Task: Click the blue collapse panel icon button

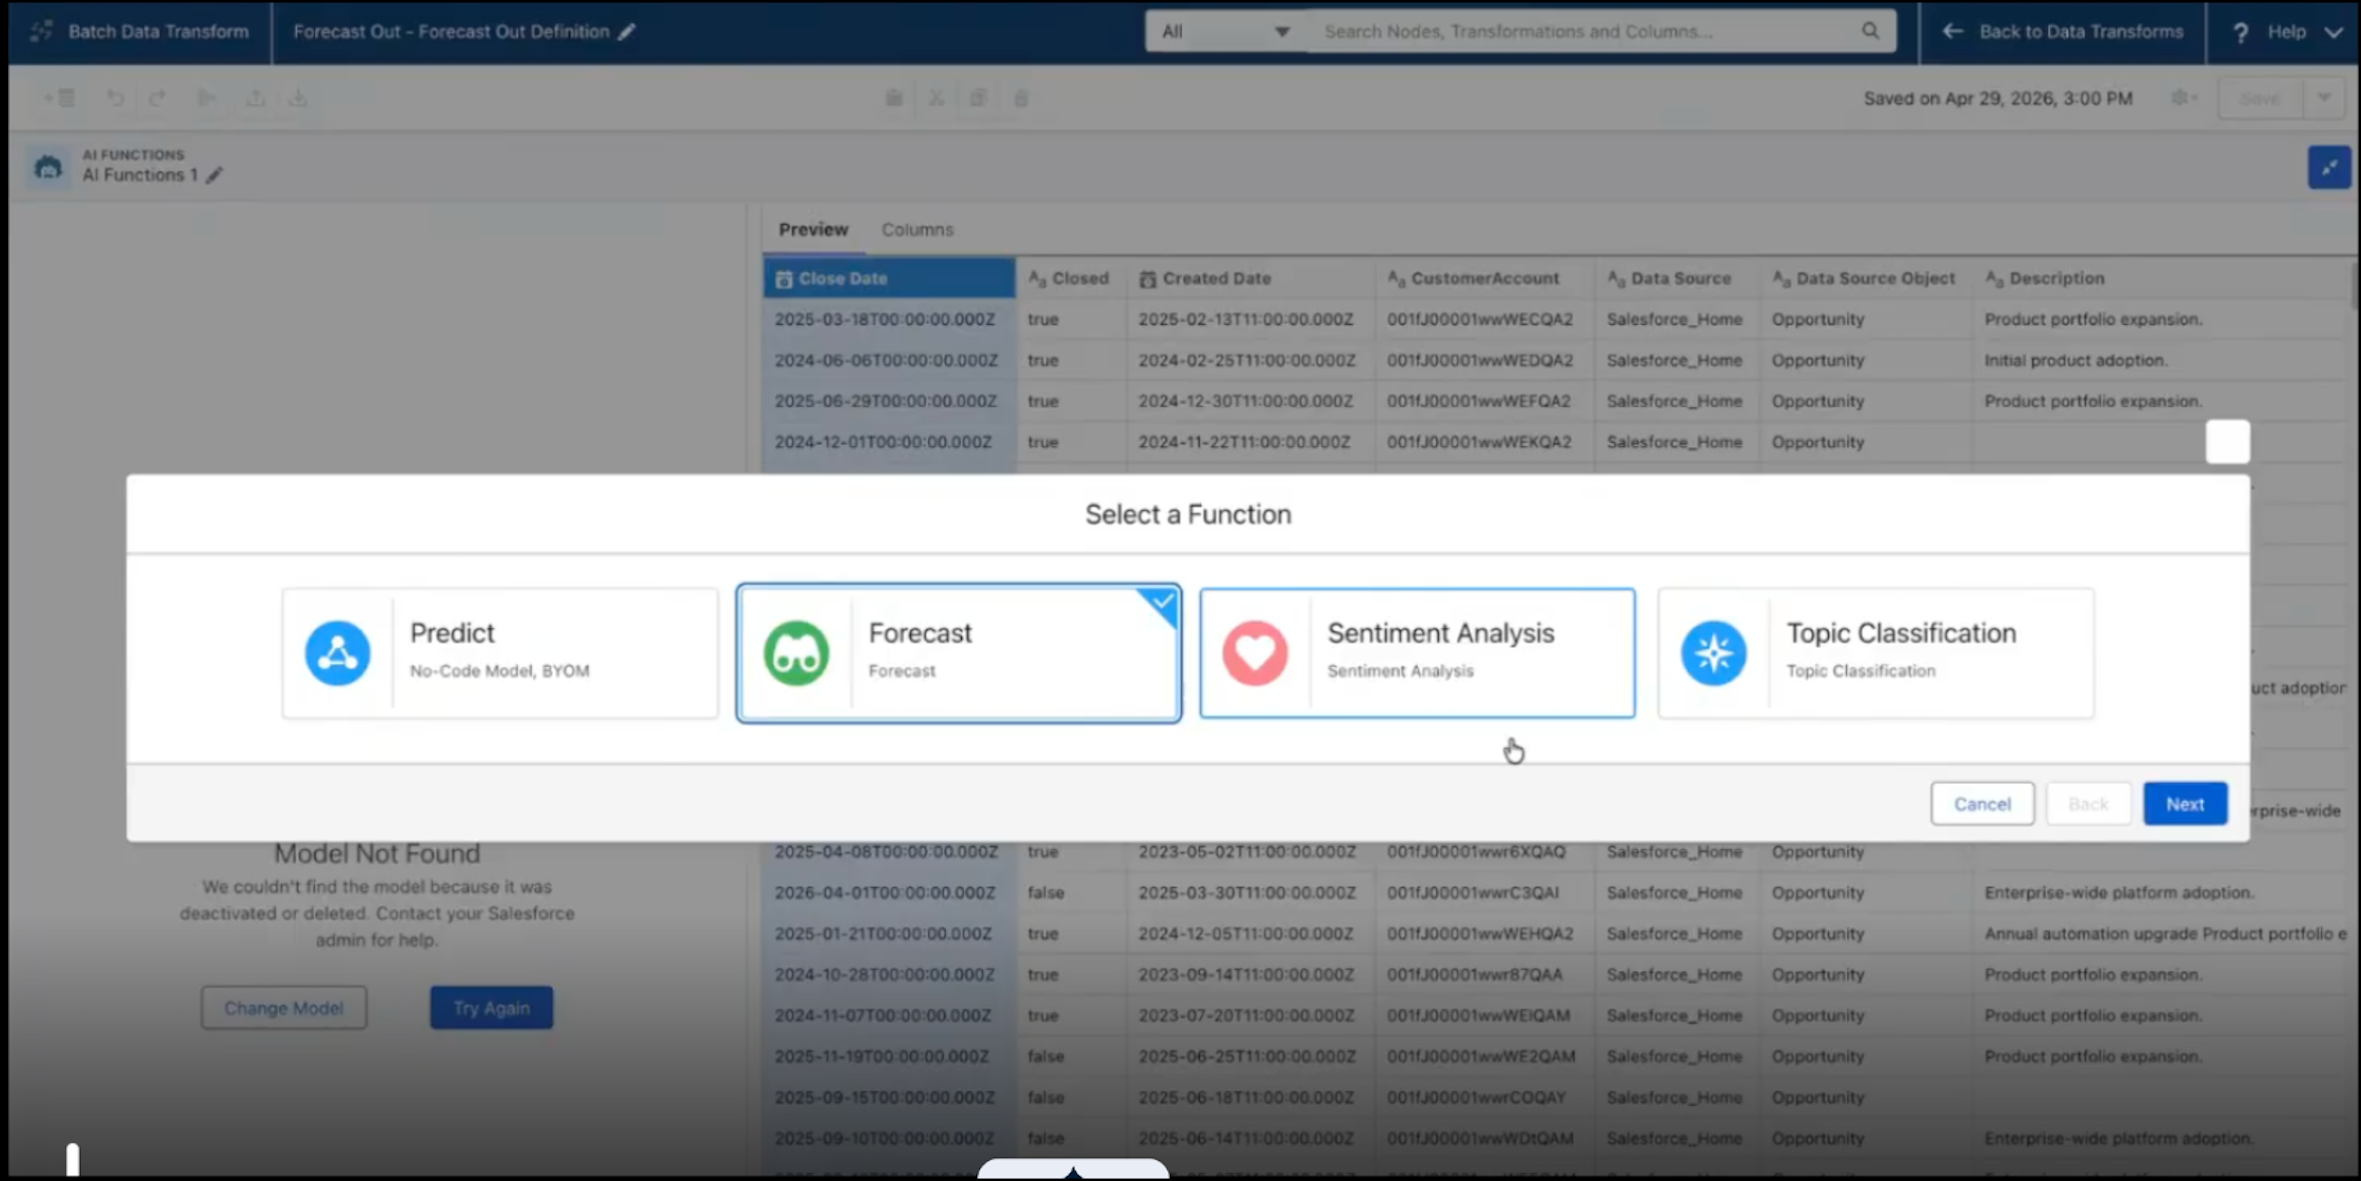Action: 2329,167
